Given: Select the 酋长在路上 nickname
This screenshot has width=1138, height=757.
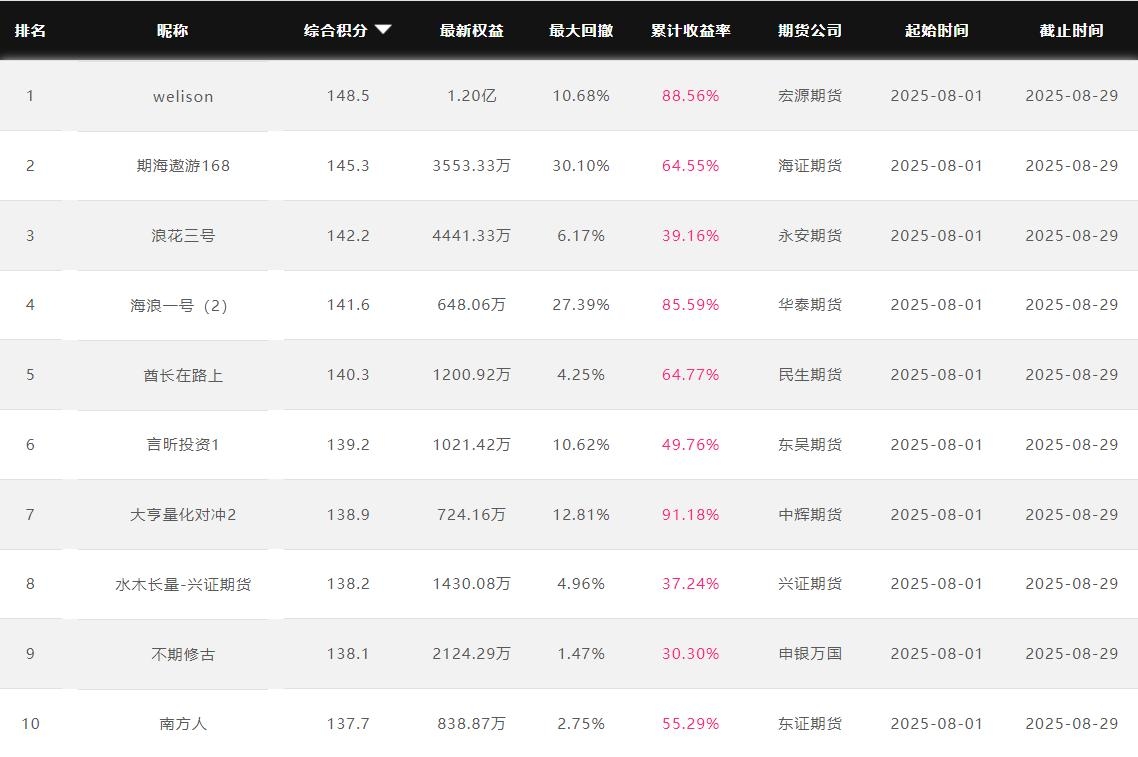Looking at the screenshot, I should pyautogui.click(x=183, y=375).
